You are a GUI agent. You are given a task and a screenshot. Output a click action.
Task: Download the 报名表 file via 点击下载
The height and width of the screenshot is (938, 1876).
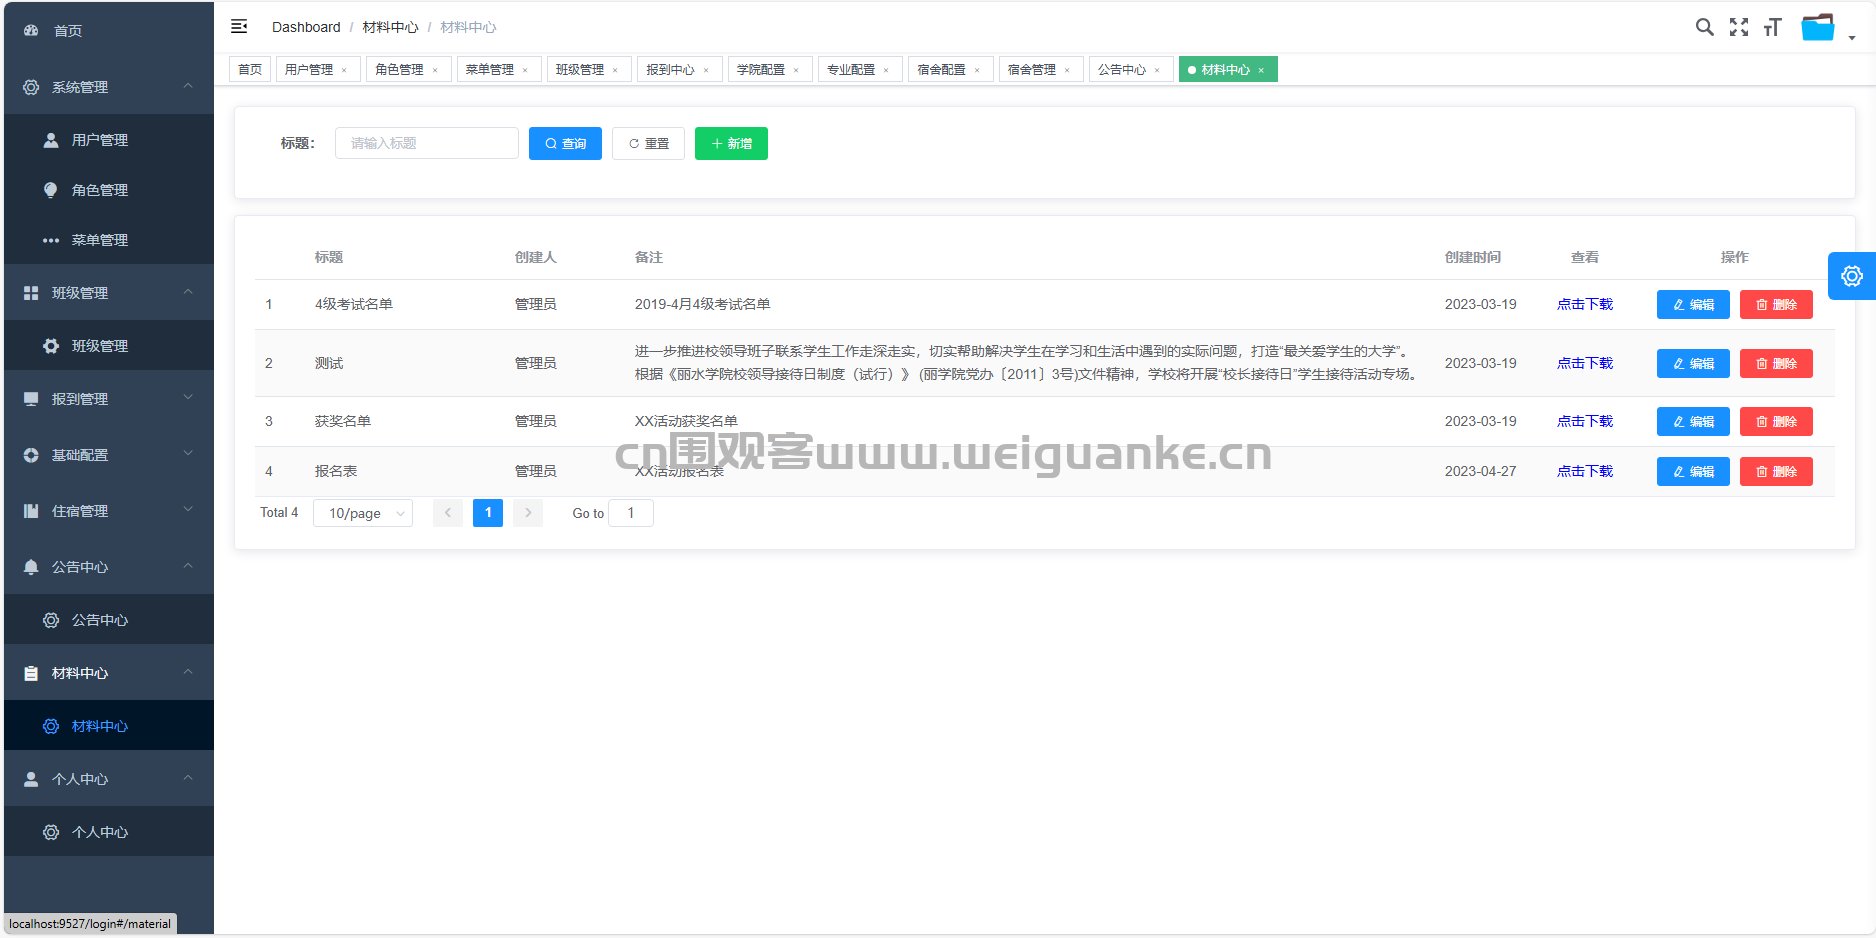point(1585,471)
